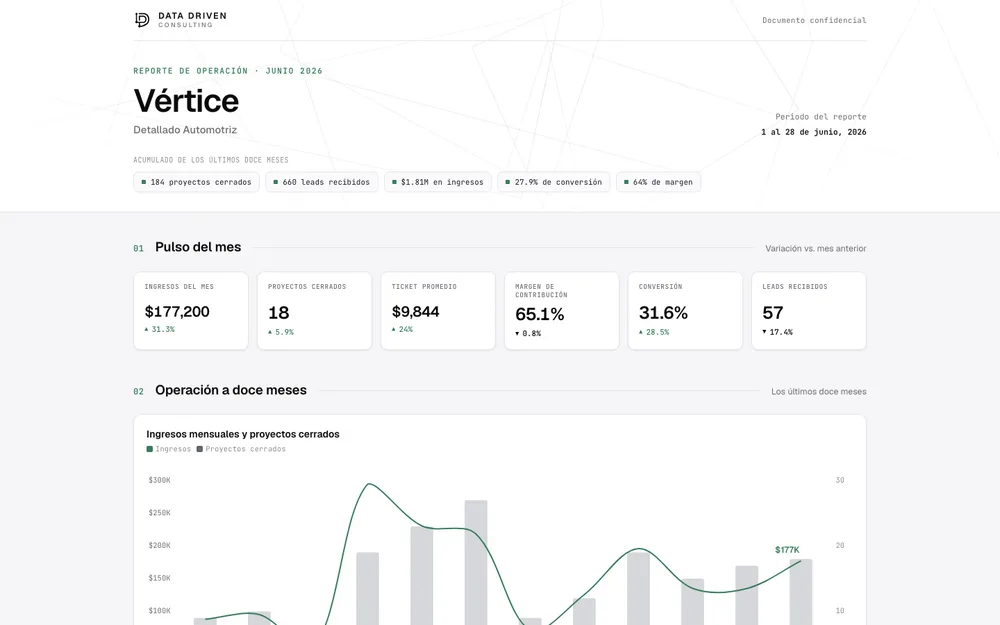Click the 'Pulso del mes' section heading
Screen dimensions: 1000x625
click(198, 247)
